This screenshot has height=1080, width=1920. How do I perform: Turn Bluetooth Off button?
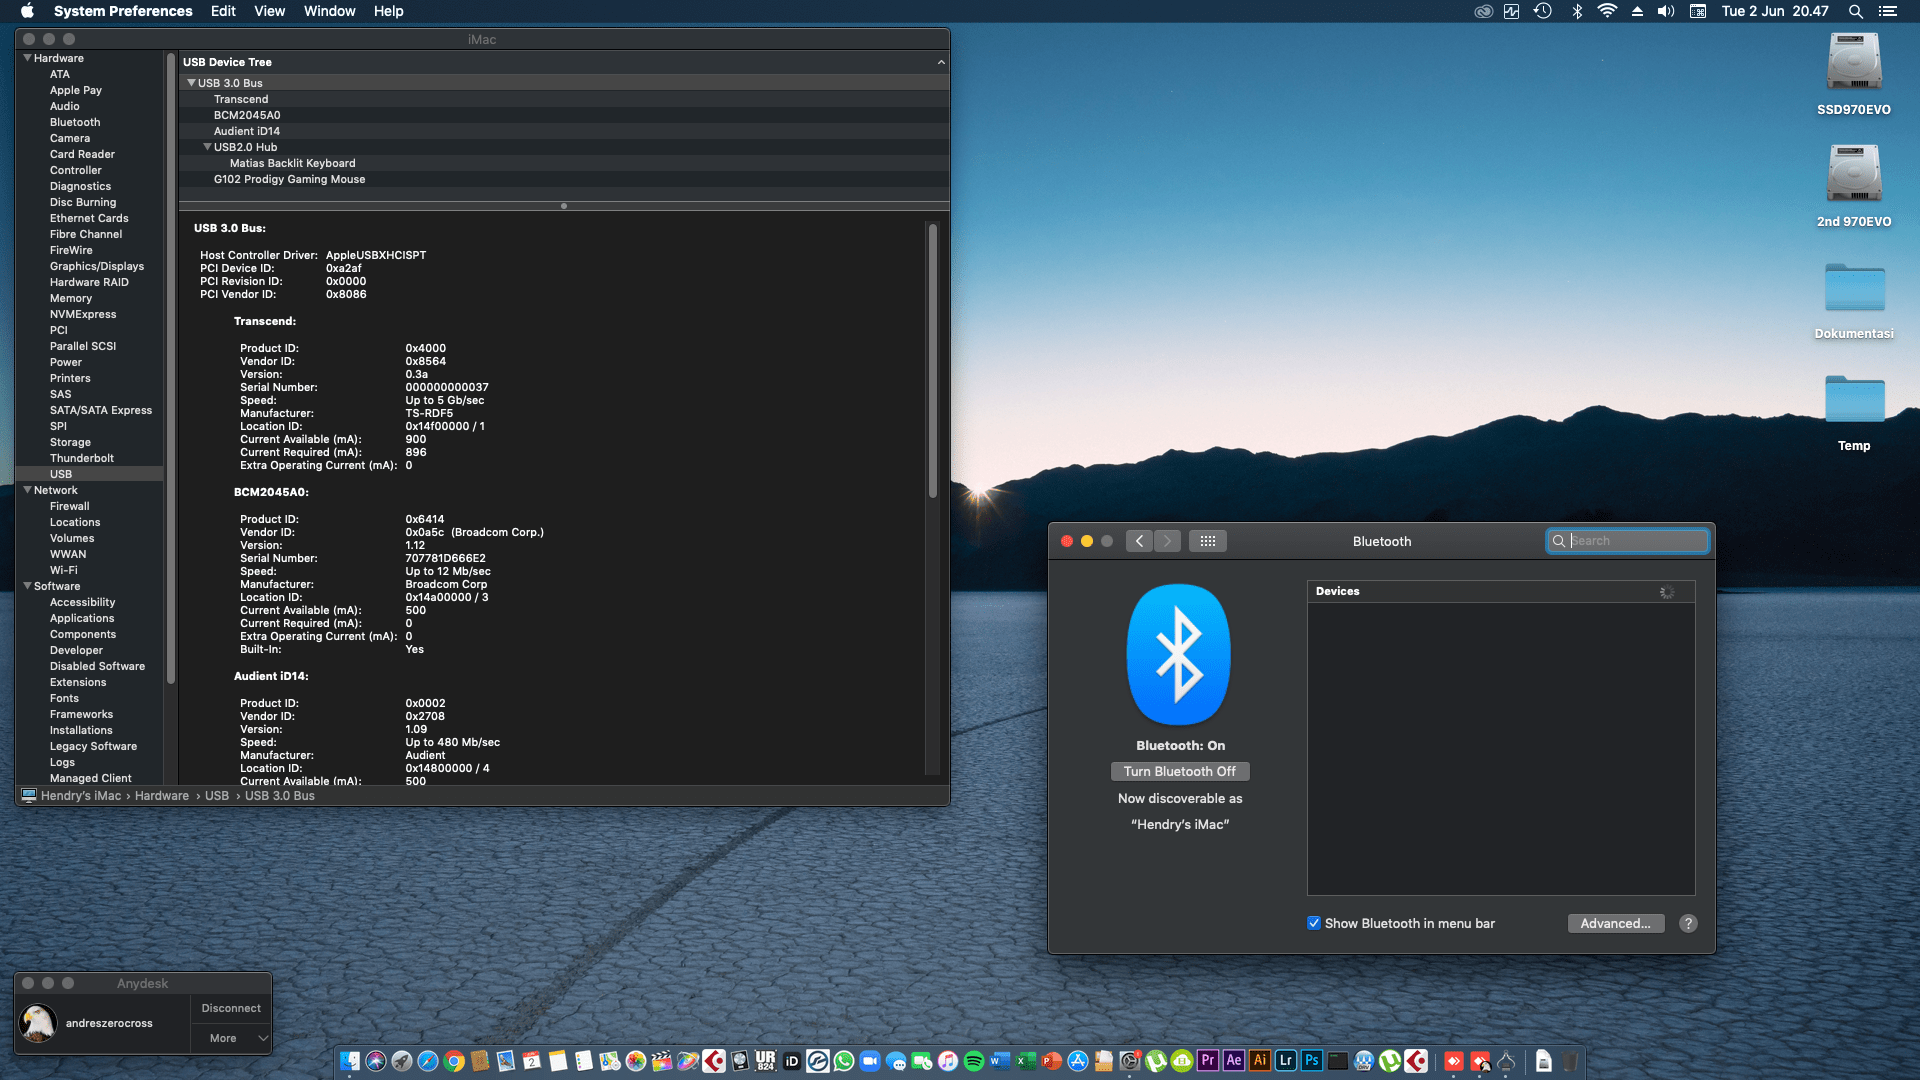(x=1179, y=771)
